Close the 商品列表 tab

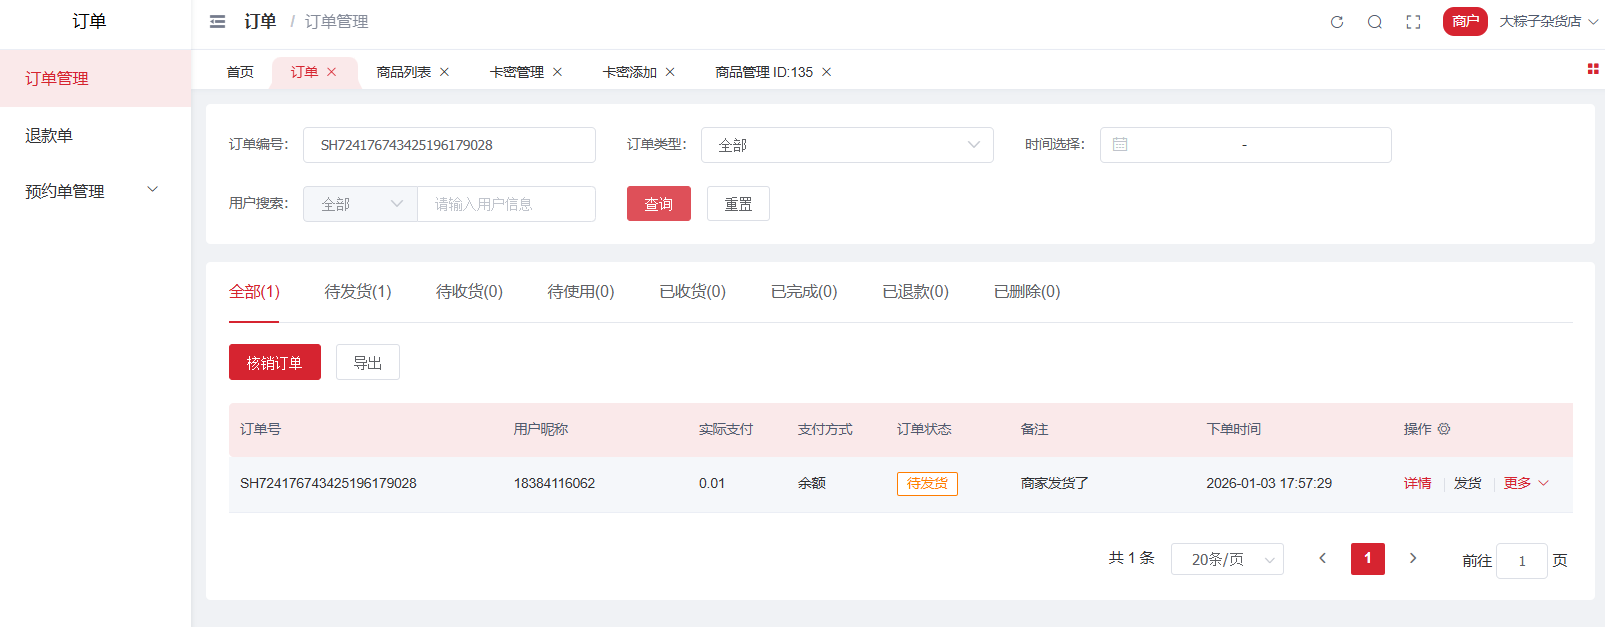[x=445, y=72]
